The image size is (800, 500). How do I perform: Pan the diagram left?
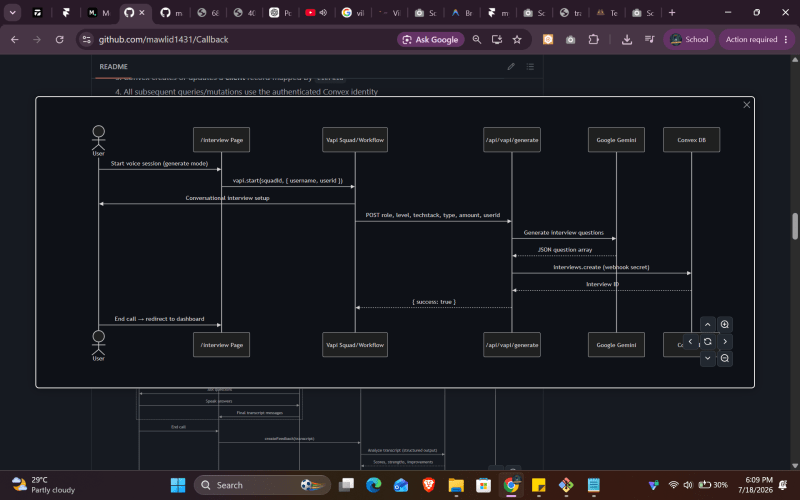pyautogui.click(x=690, y=341)
